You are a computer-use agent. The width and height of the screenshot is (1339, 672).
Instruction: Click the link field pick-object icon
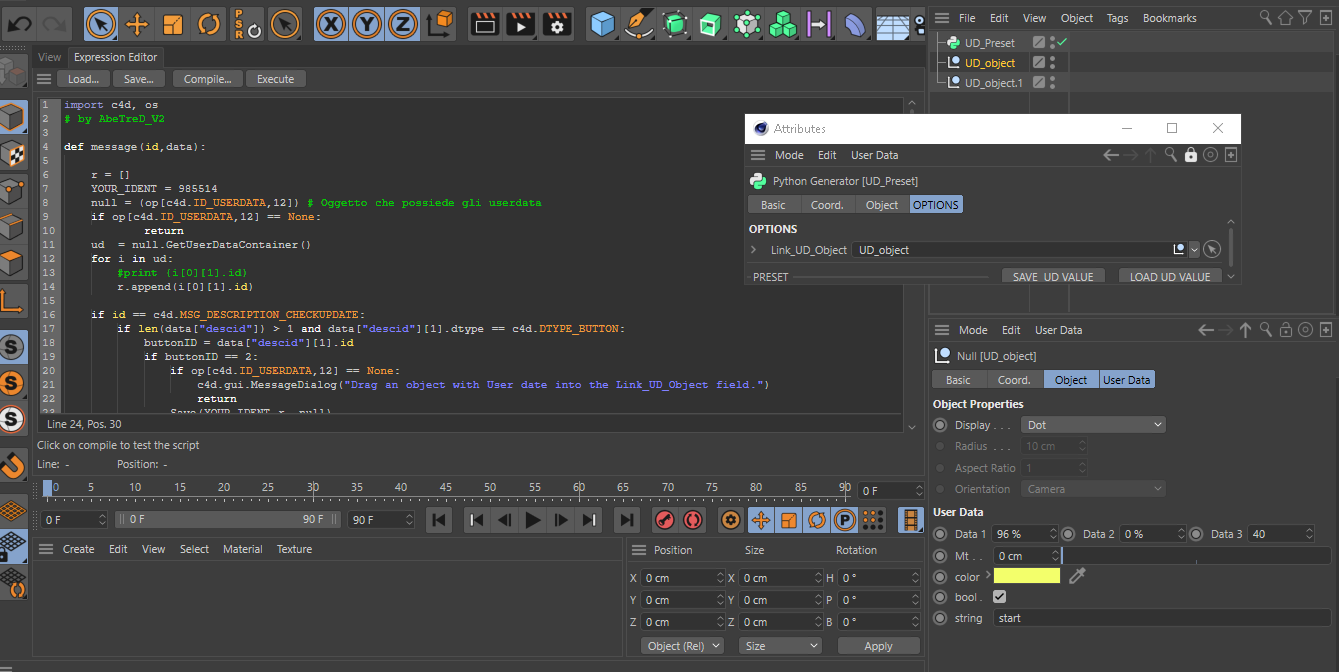click(1211, 250)
